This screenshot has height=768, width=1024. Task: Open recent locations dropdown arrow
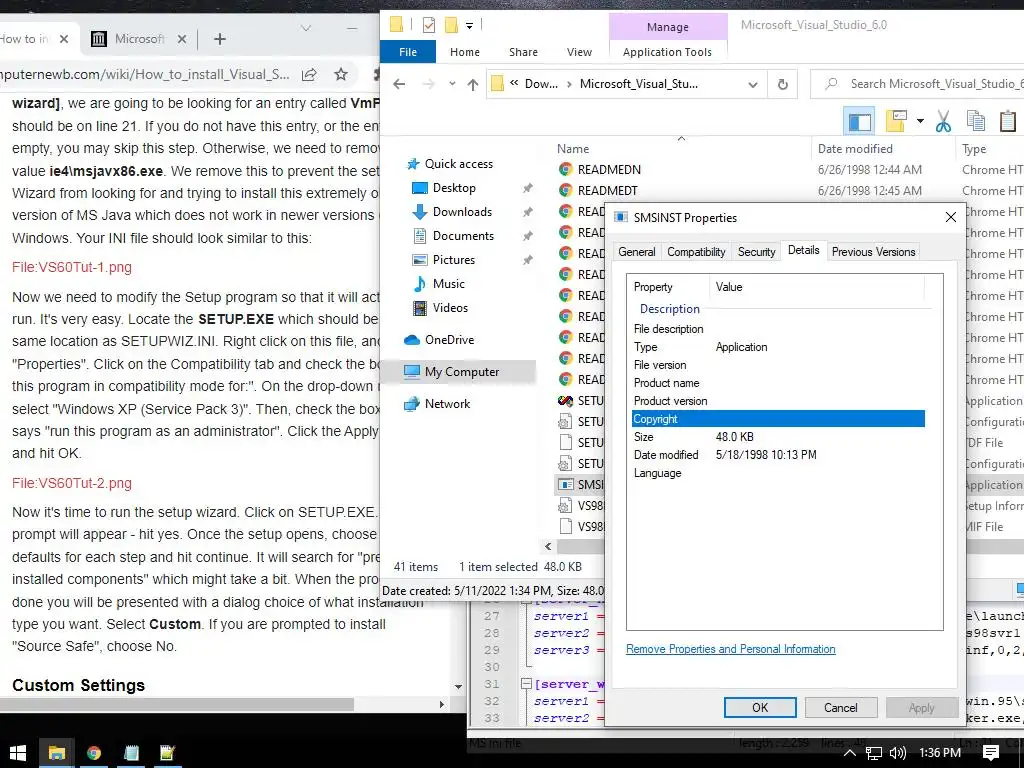[x=452, y=84]
